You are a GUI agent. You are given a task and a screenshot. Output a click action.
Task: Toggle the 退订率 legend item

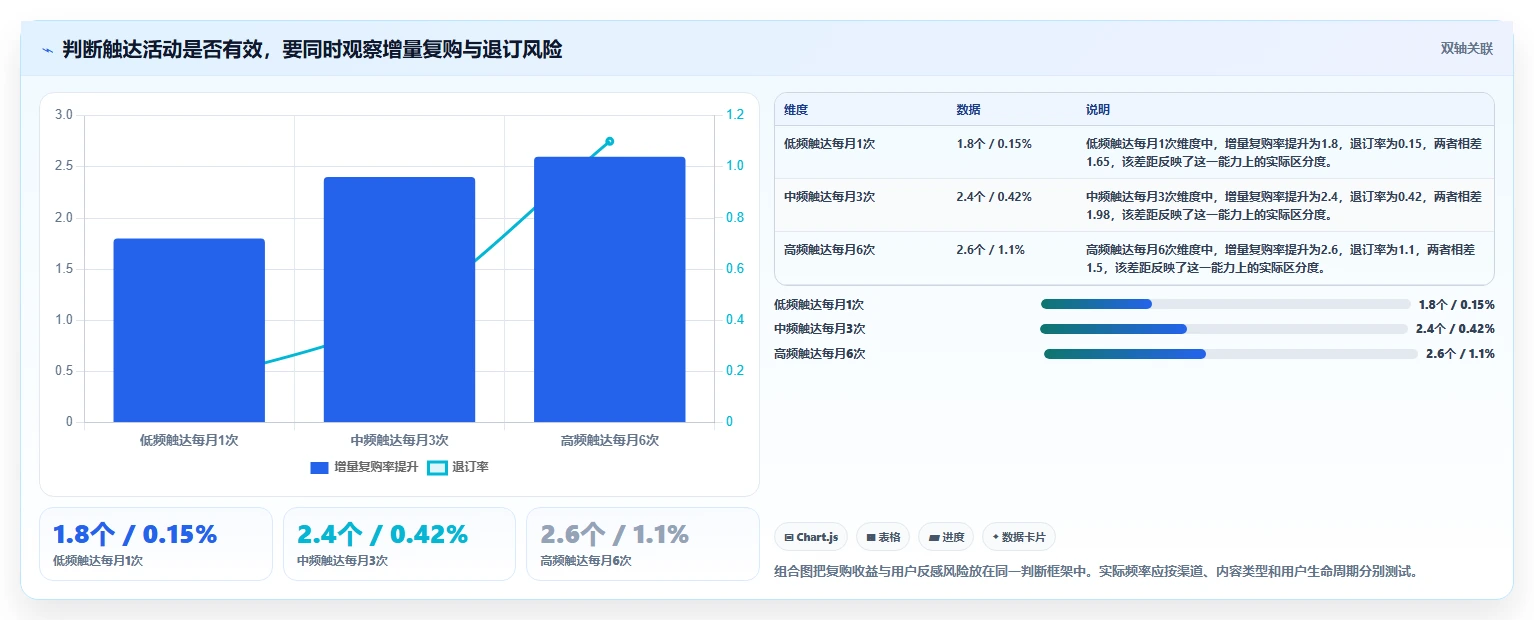pyautogui.click(x=458, y=467)
